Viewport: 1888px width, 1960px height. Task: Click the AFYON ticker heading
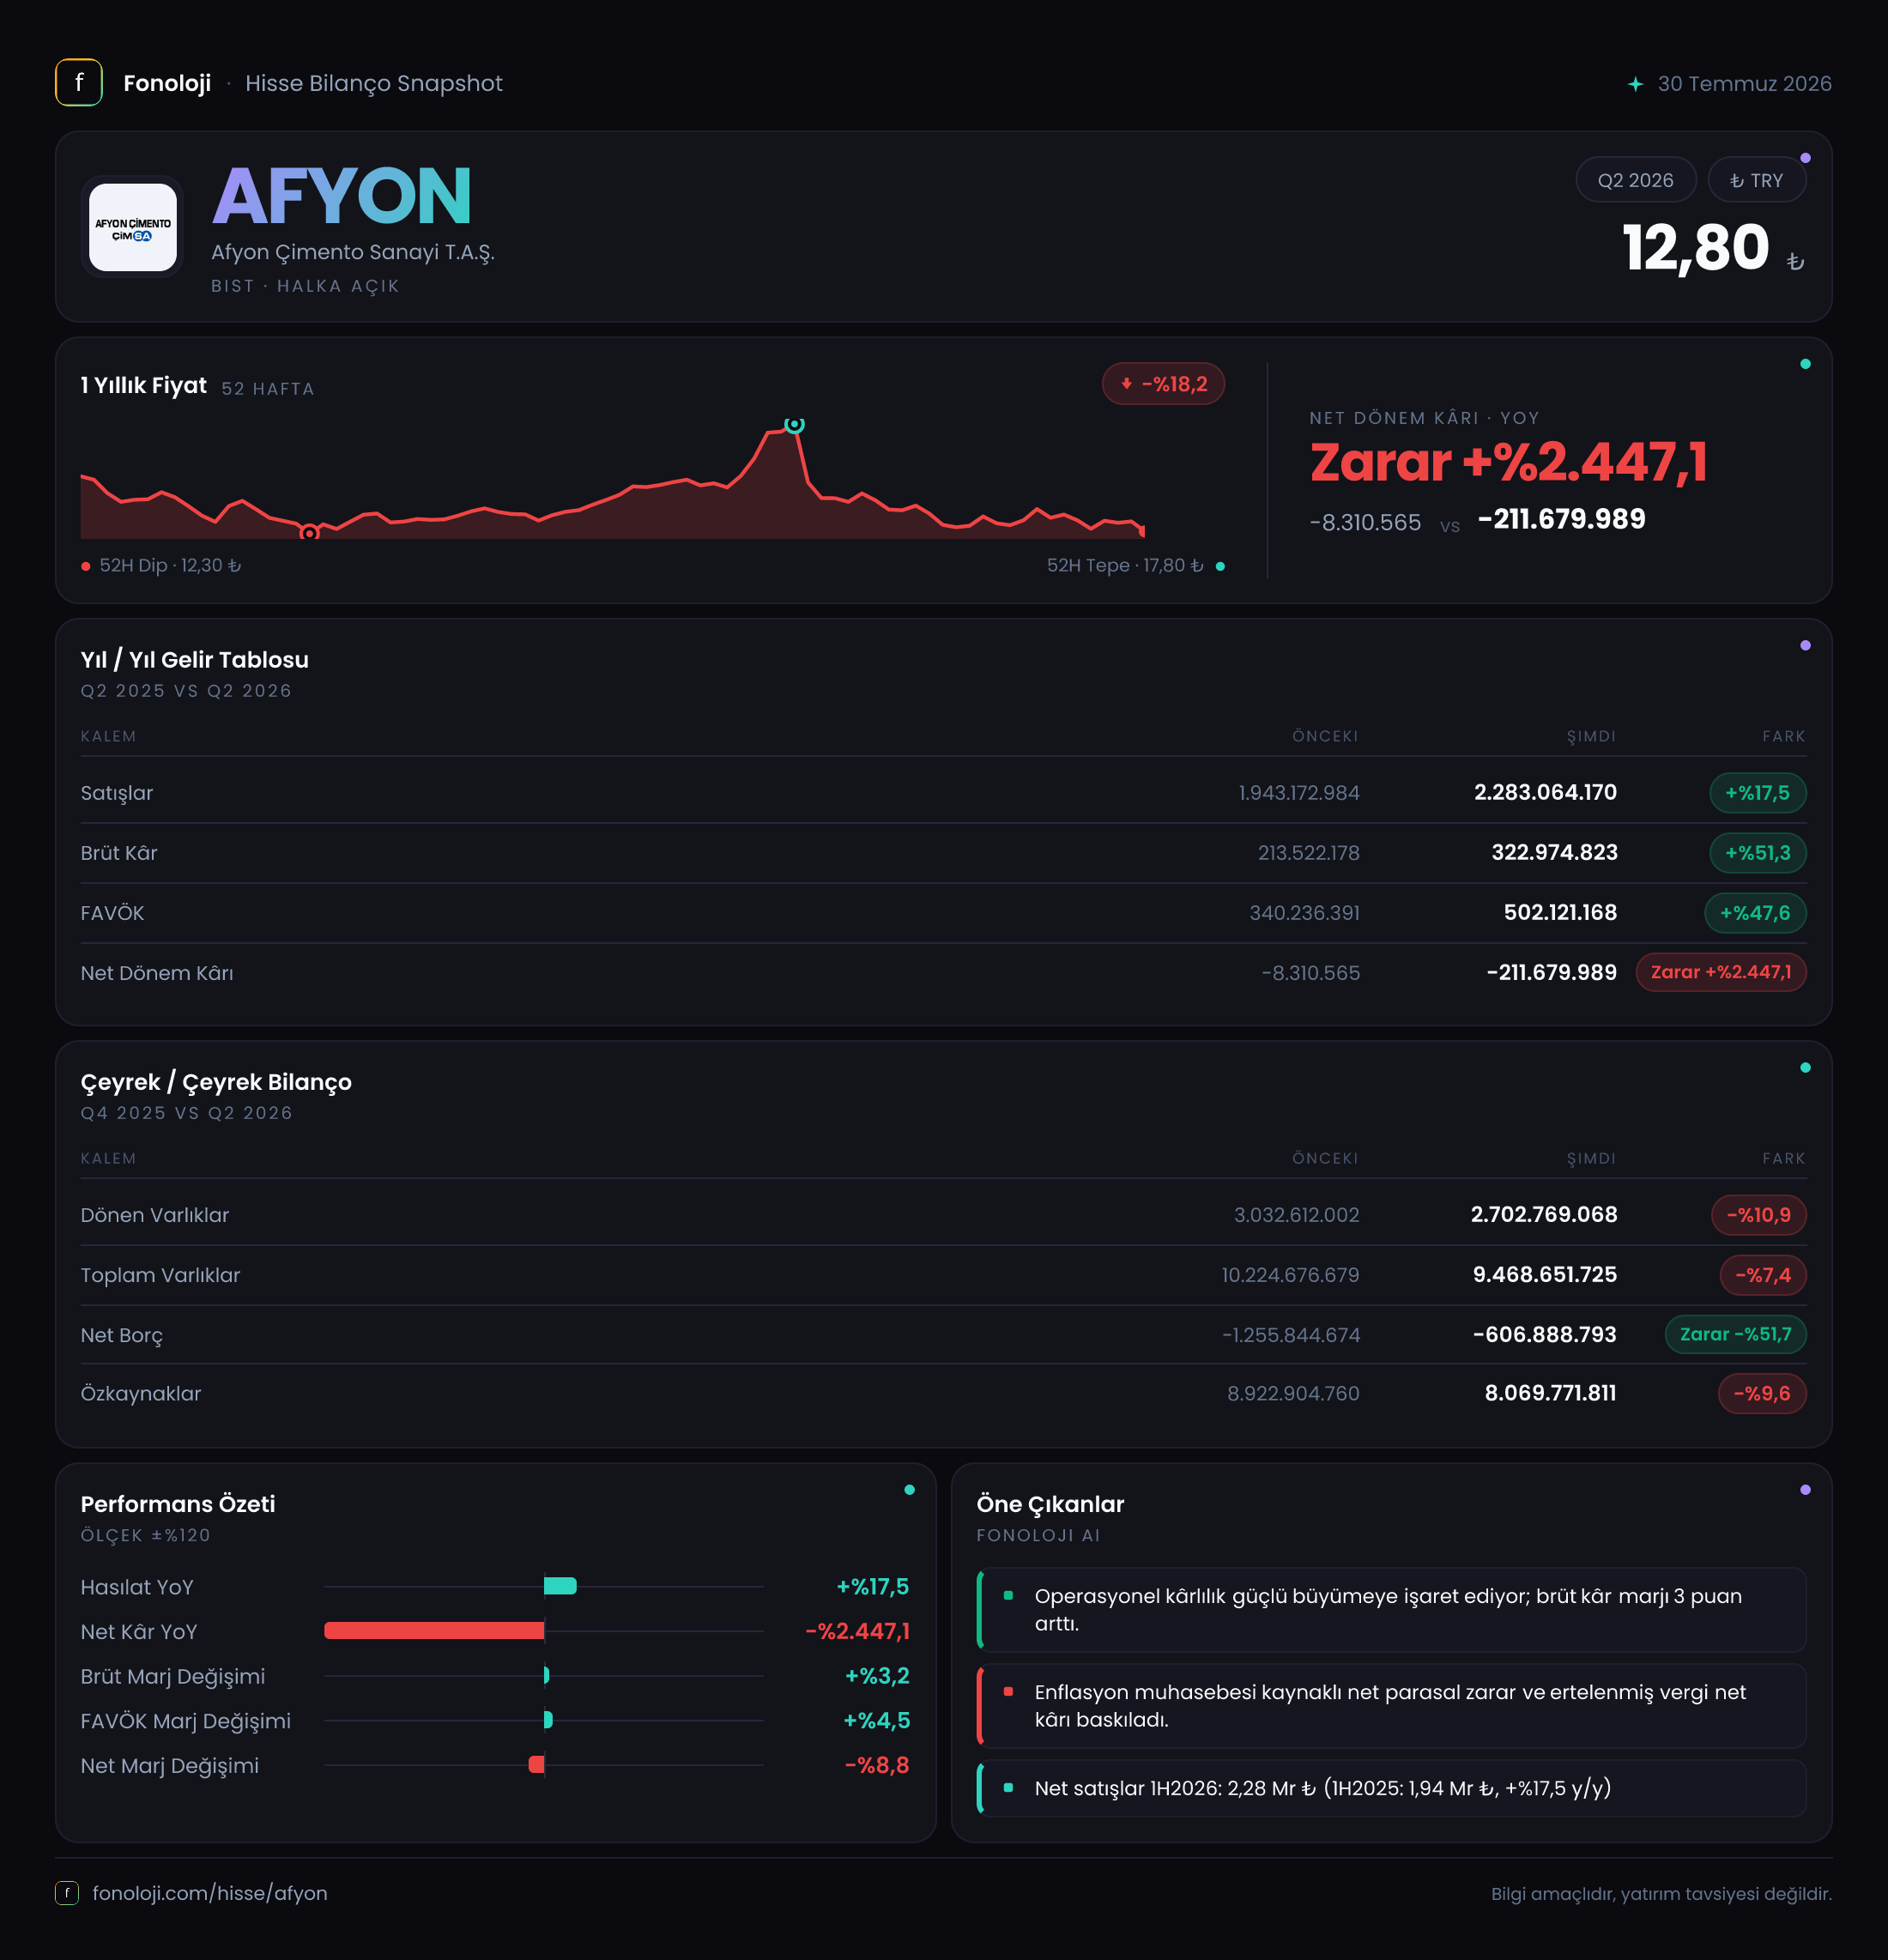click(x=342, y=196)
